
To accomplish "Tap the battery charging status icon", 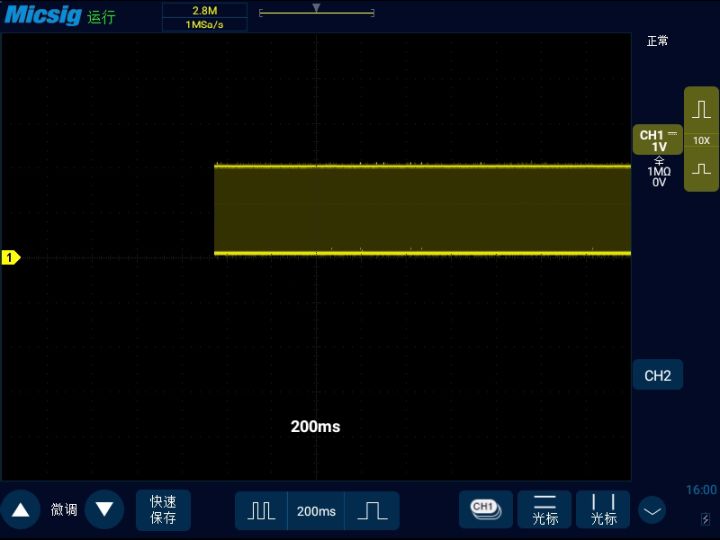I will [705, 519].
